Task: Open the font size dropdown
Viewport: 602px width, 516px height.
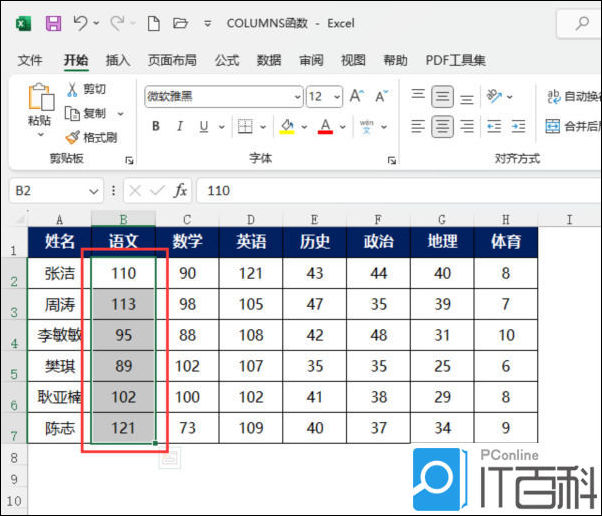Action: [337, 97]
